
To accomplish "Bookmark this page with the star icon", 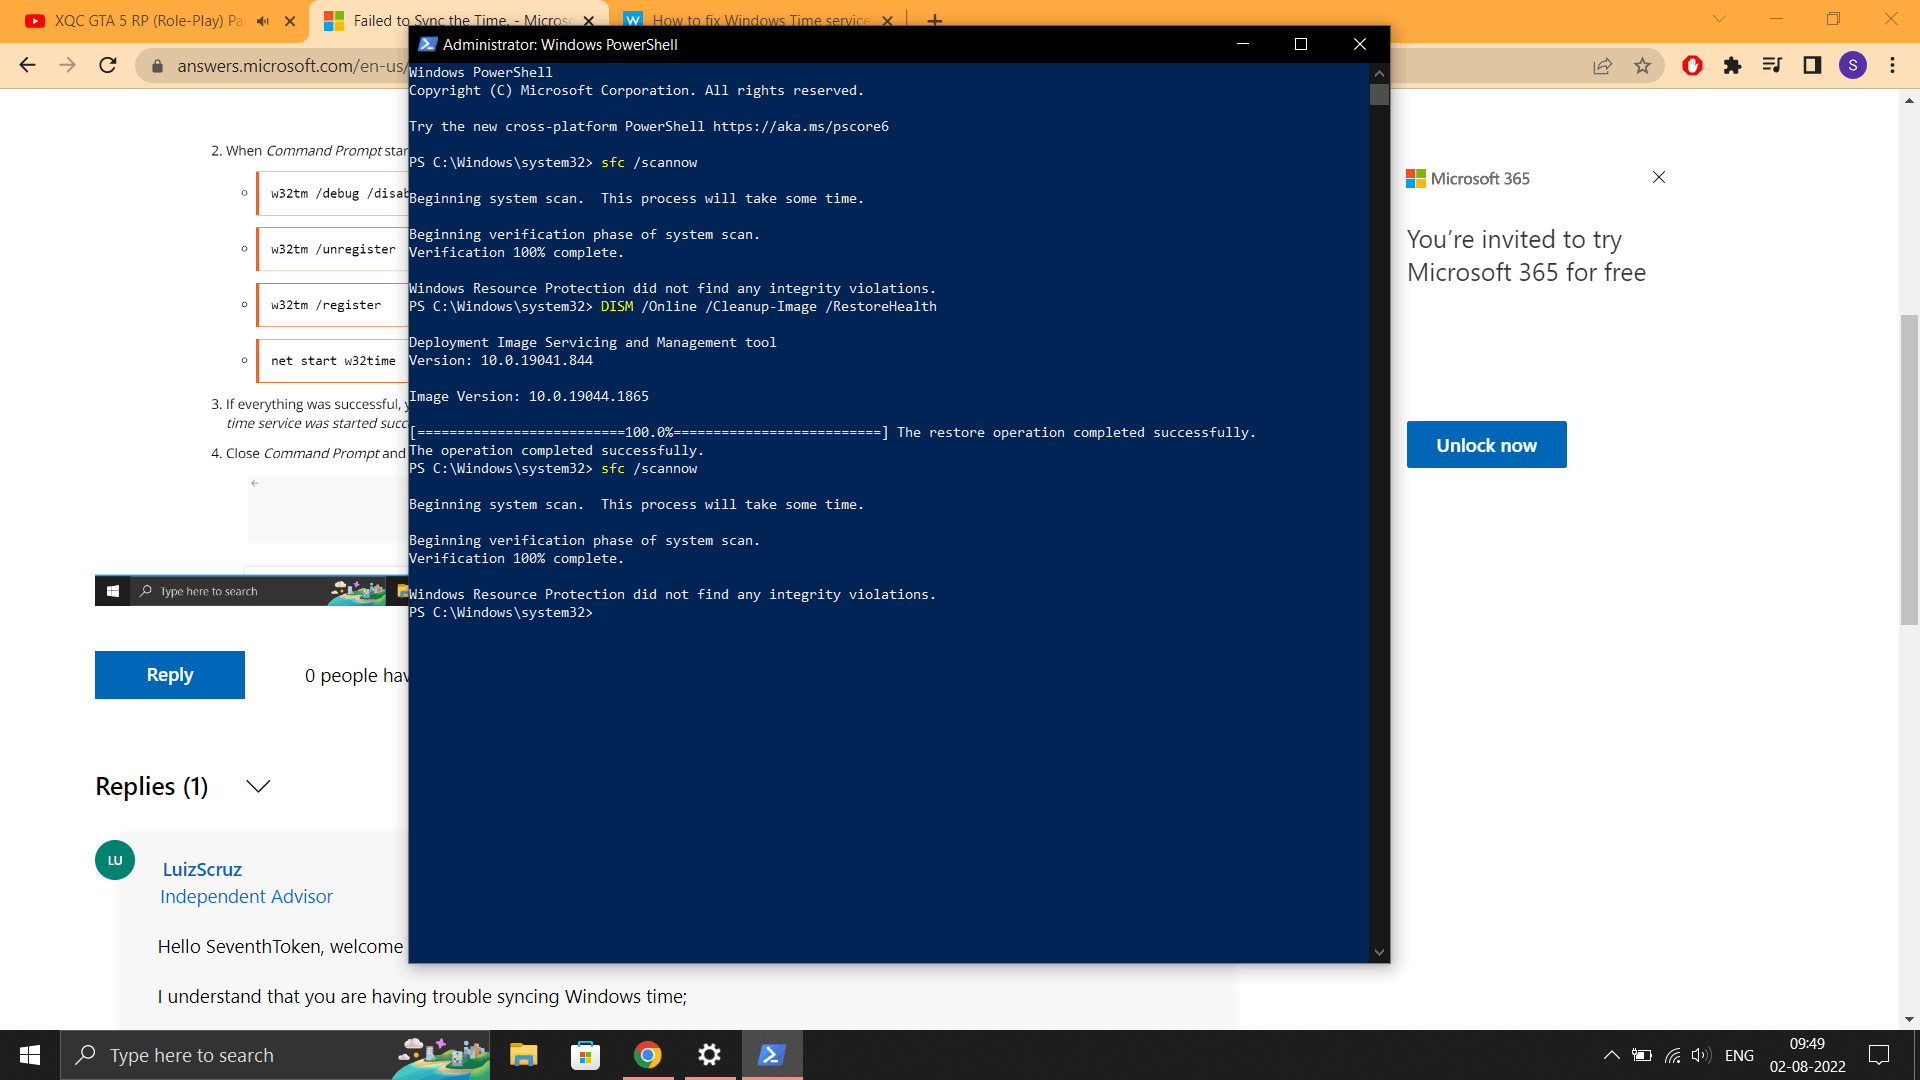I will pos(1642,66).
